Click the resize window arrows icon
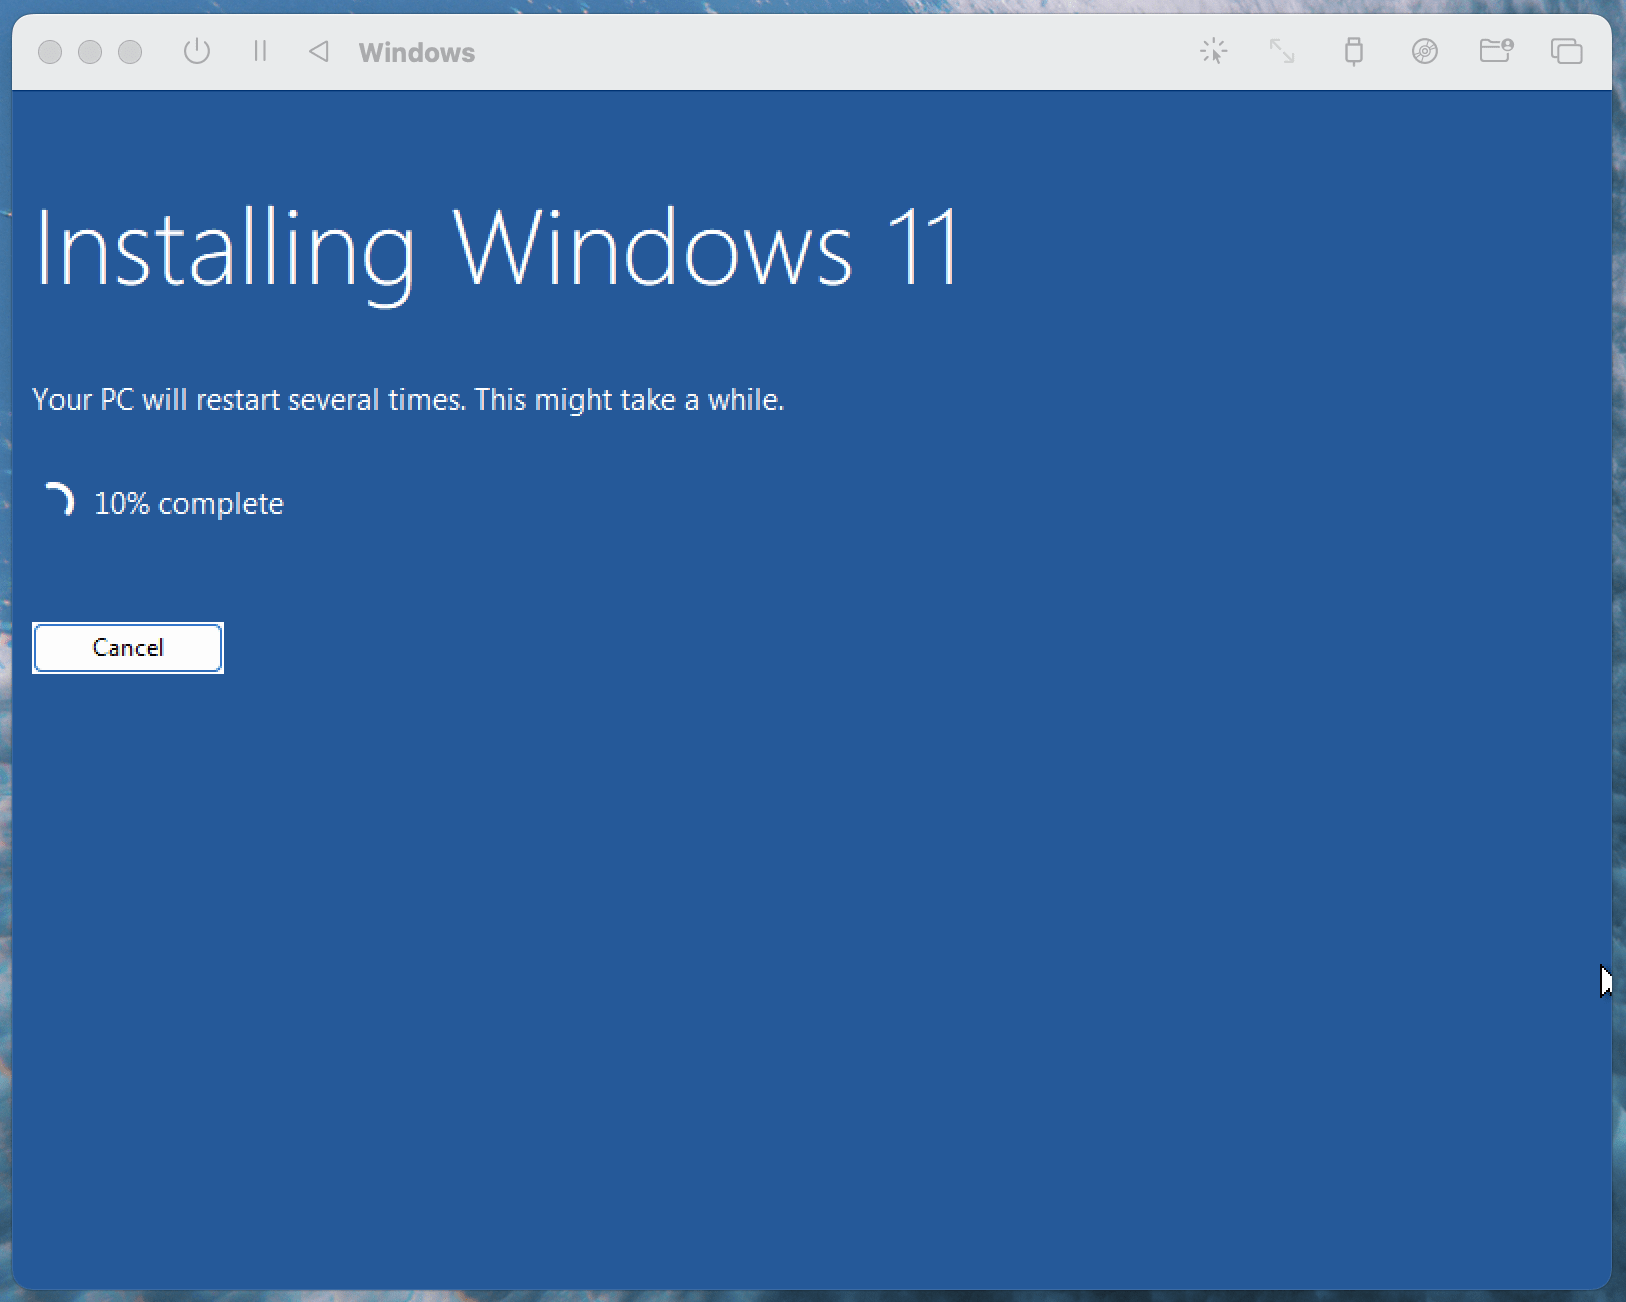This screenshot has height=1302, width=1626. [1282, 51]
